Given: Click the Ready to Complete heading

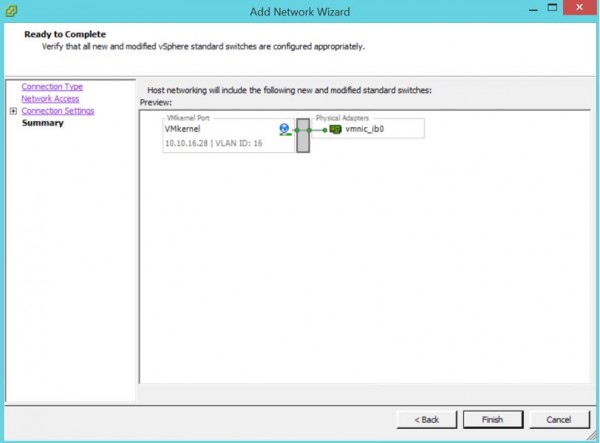Looking at the screenshot, I should 65,34.
